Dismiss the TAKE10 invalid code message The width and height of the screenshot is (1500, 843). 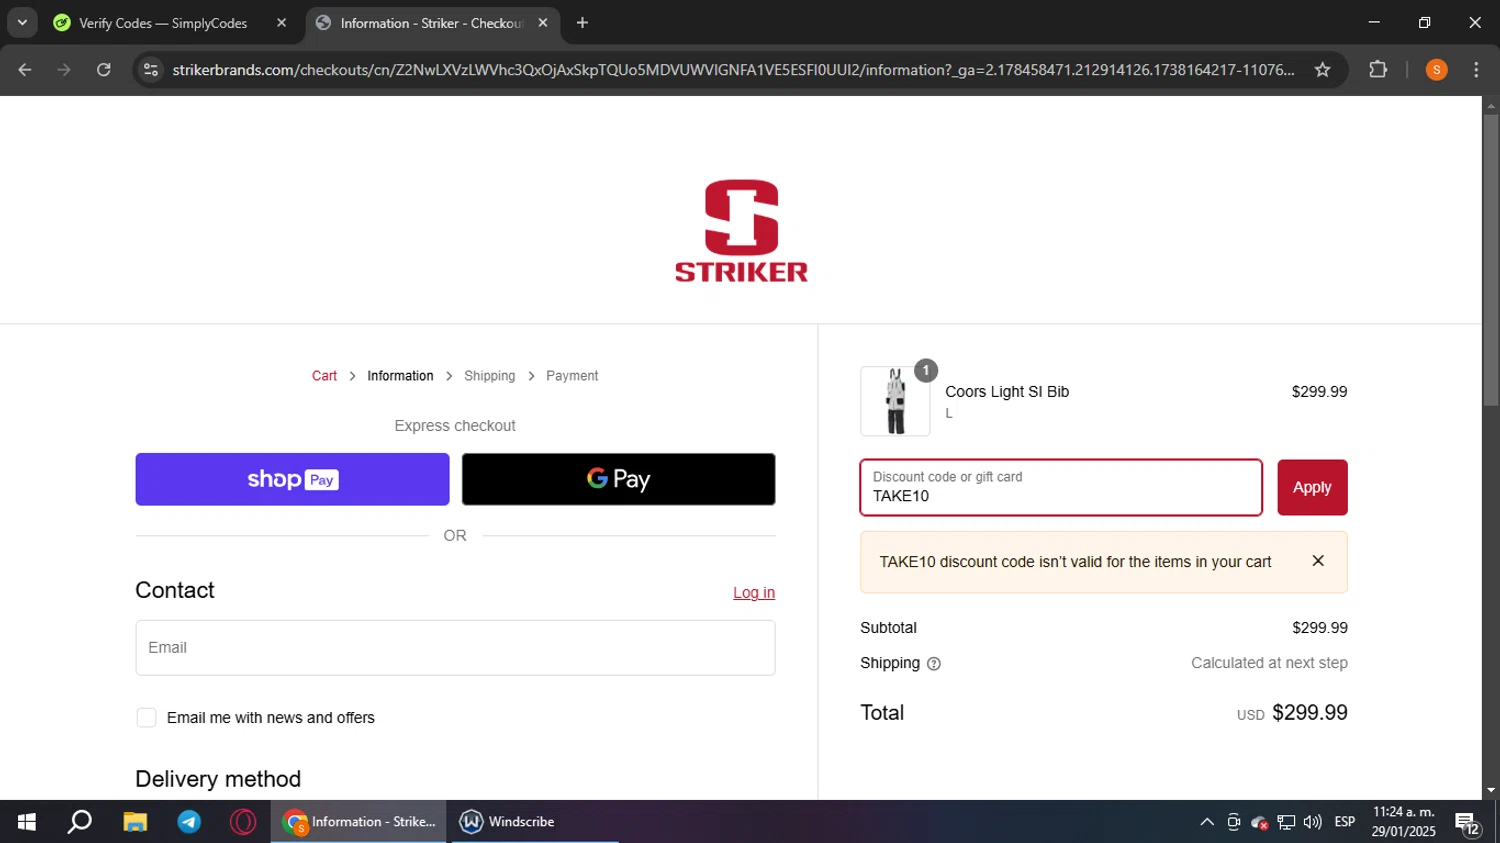1318,561
